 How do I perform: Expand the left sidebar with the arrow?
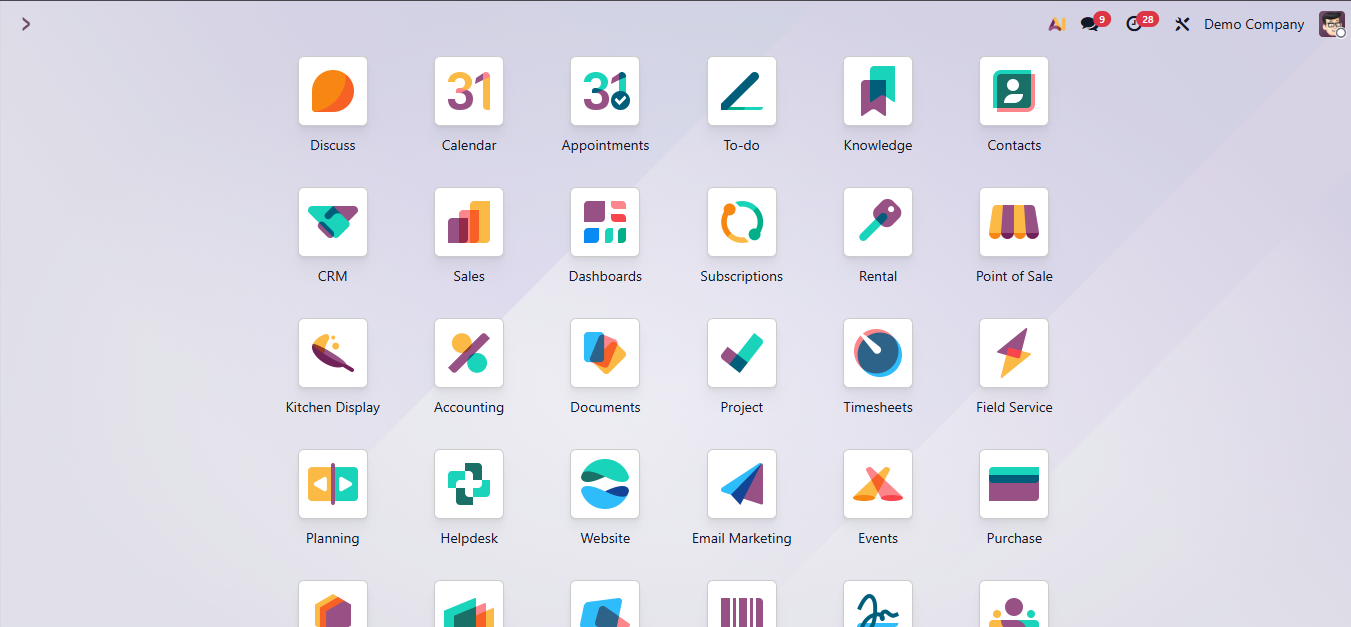26,23
